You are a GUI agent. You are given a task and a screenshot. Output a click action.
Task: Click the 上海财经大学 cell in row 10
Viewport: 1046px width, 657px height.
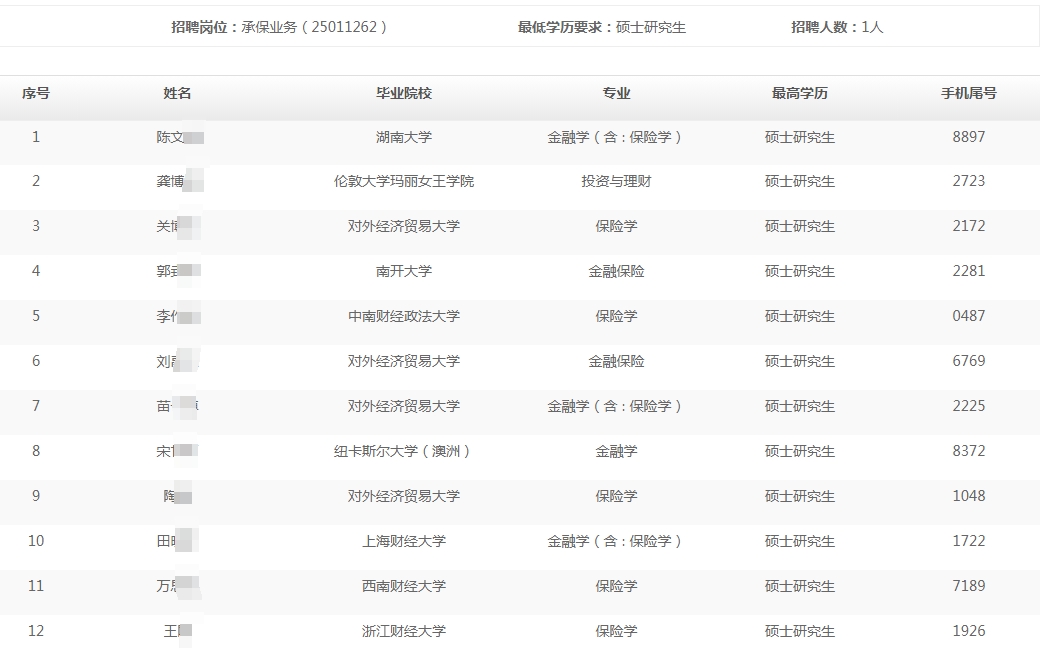403,541
